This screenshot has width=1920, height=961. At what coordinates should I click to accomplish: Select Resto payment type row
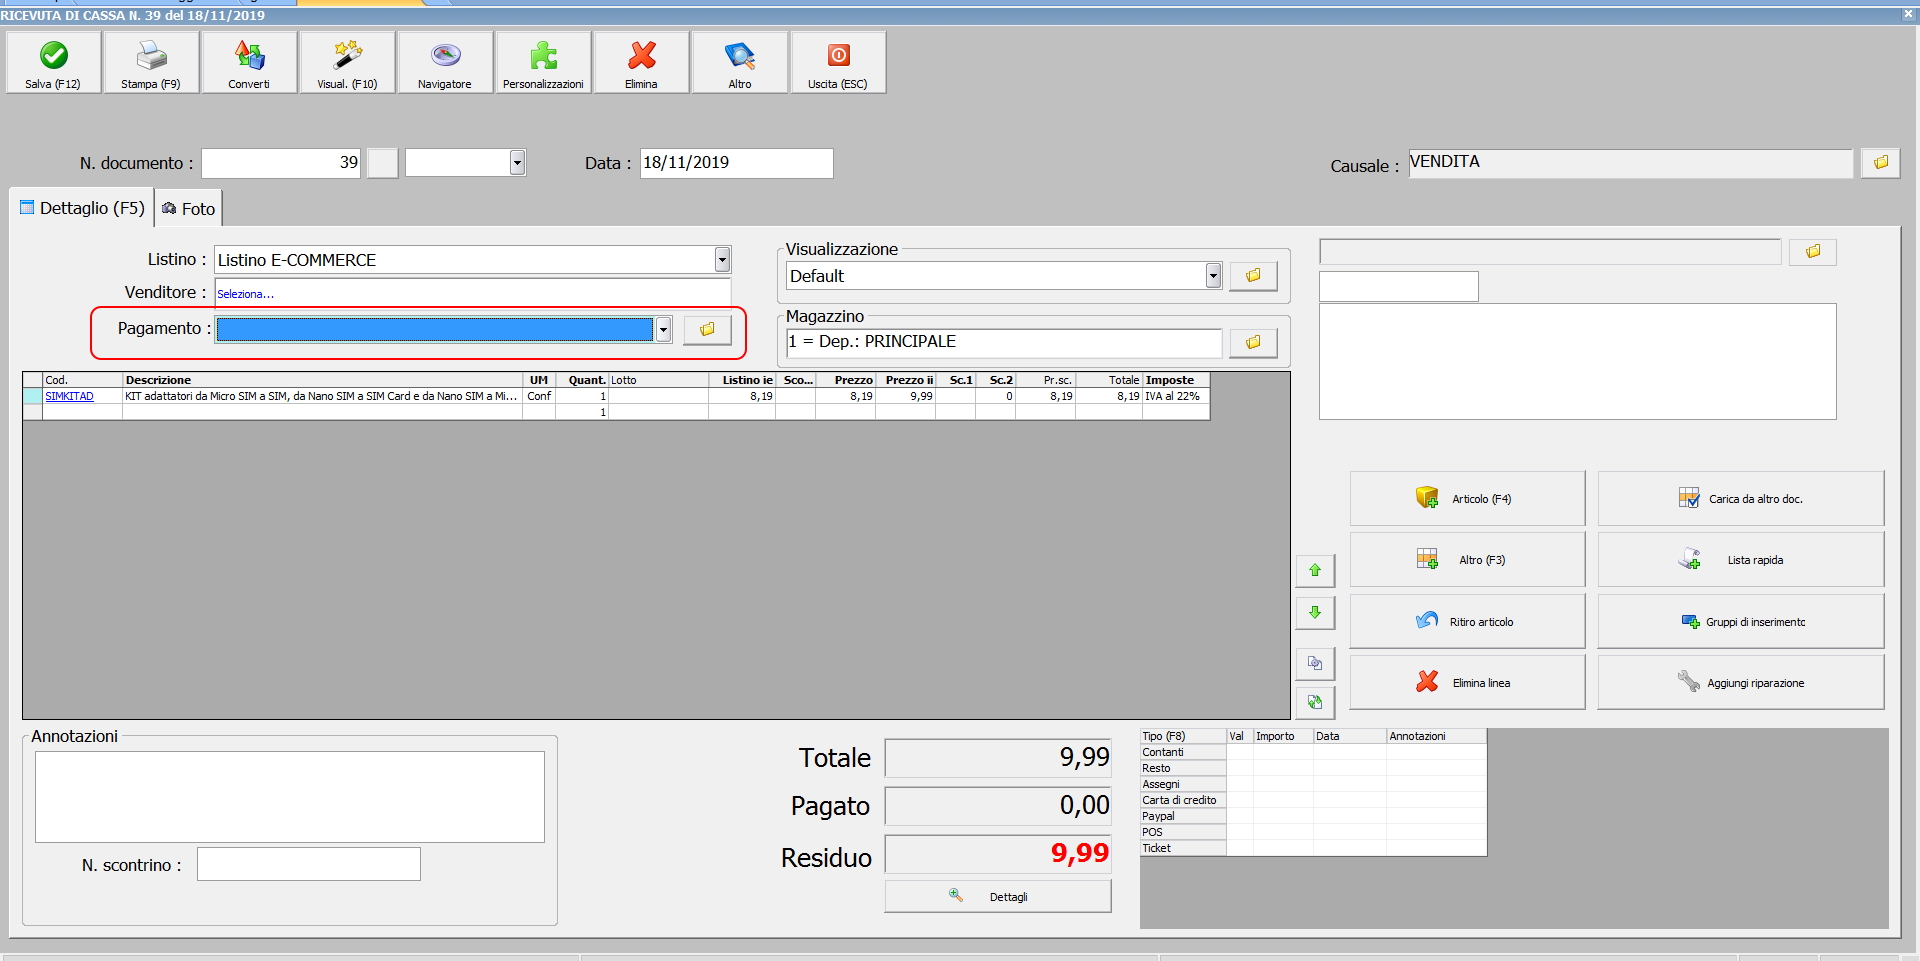coord(1183,768)
